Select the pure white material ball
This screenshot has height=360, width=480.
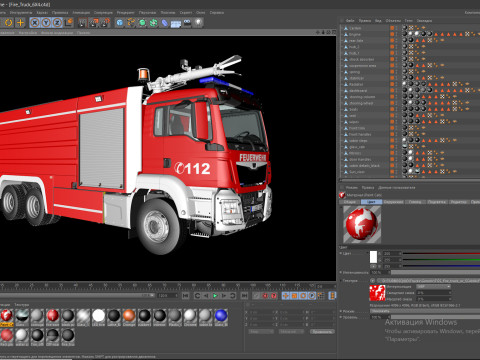[x=98, y=315]
